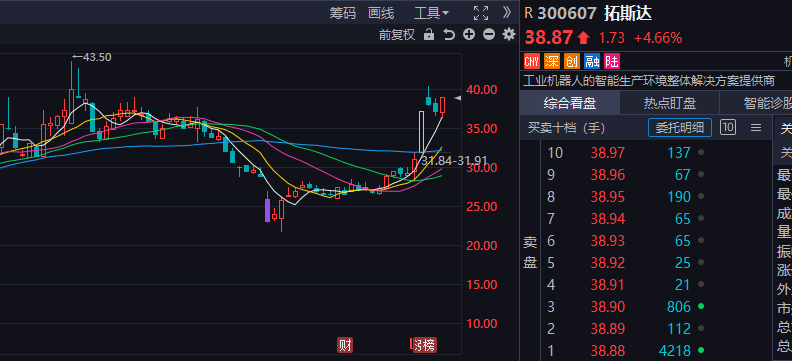Collapse panel with double chevron icon

click(507, 13)
